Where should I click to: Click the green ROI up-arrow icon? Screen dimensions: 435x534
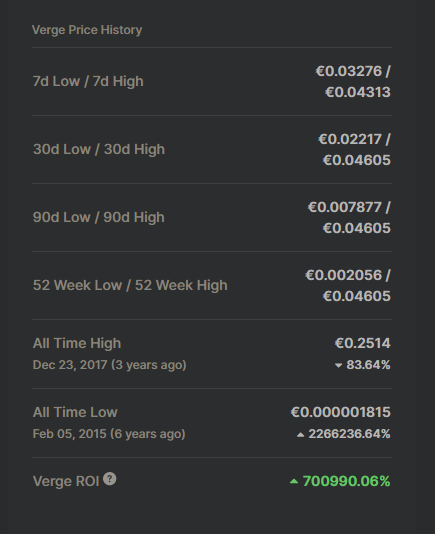[x=294, y=481]
